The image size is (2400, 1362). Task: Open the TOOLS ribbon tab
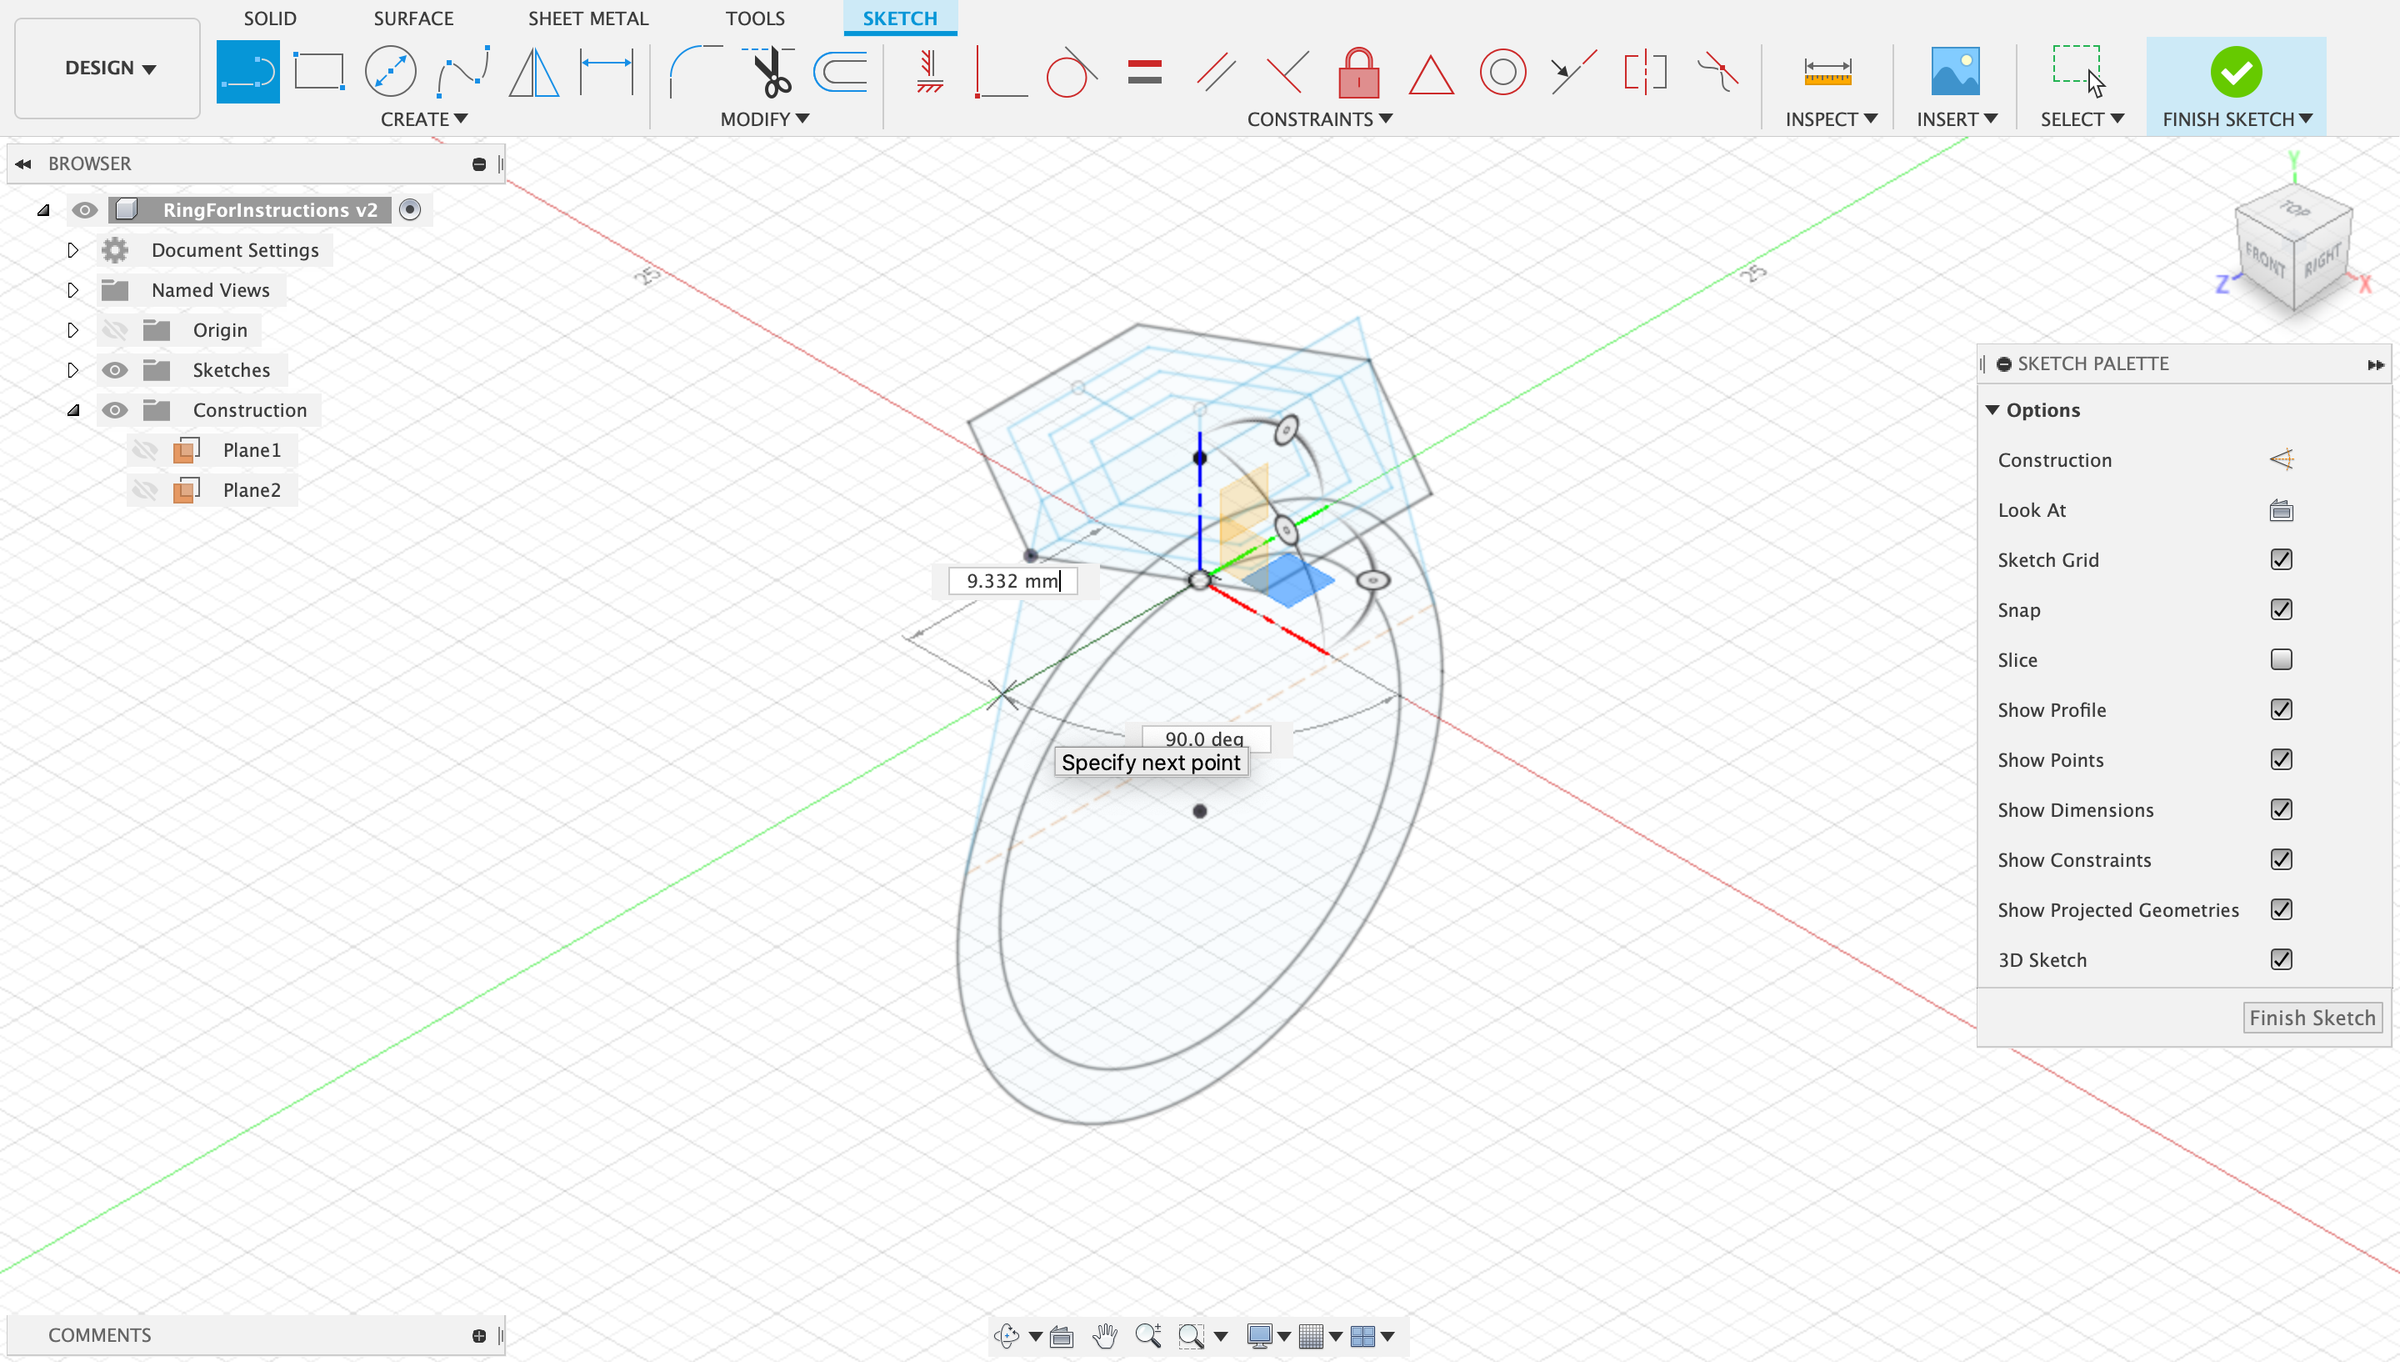pyautogui.click(x=756, y=18)
